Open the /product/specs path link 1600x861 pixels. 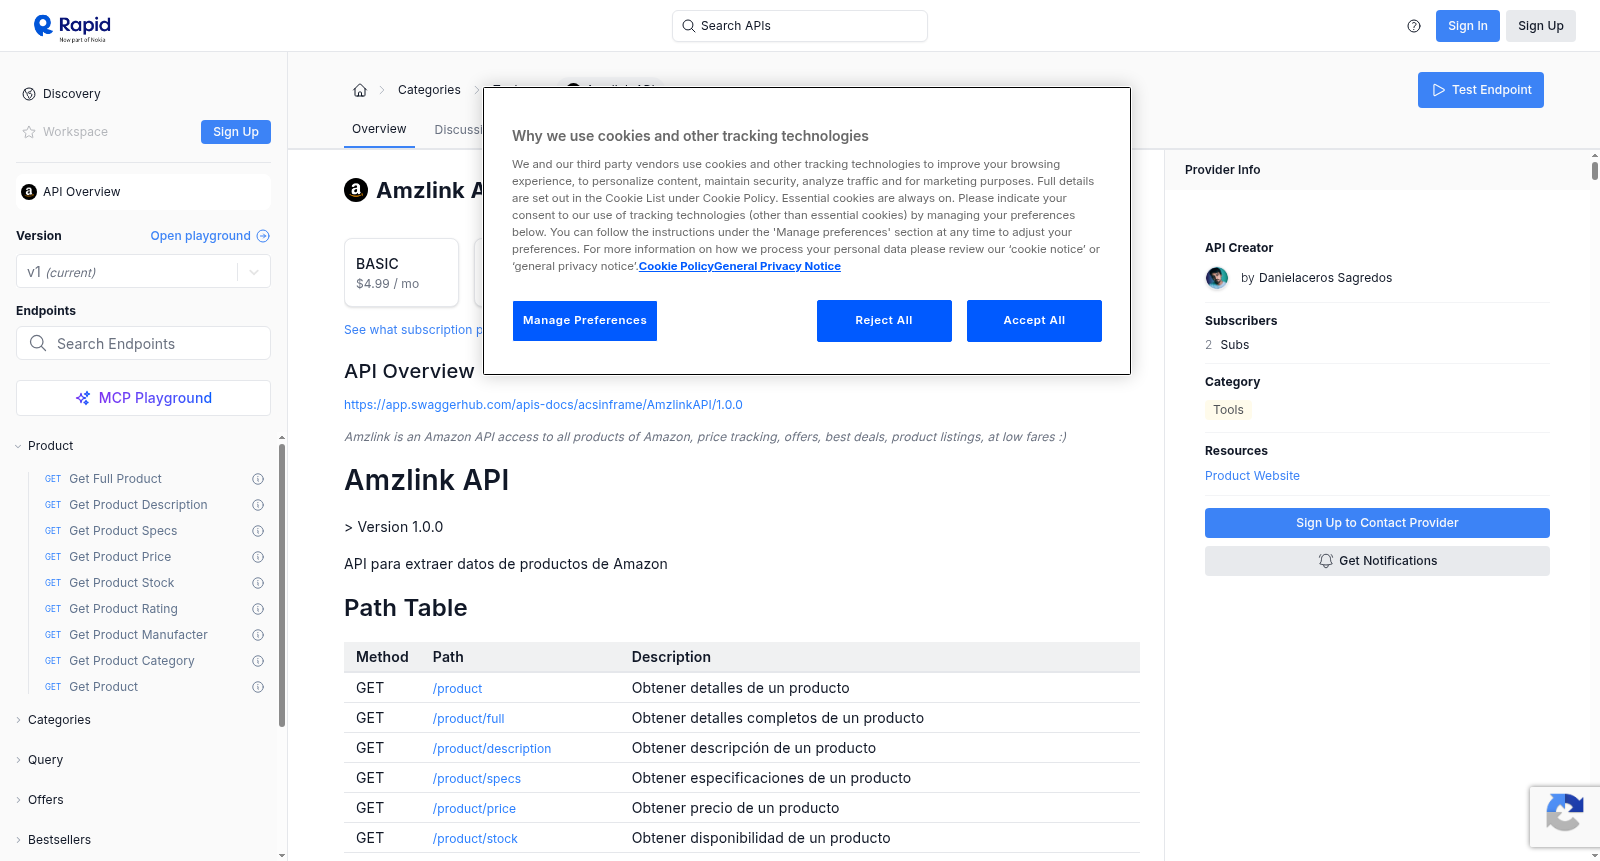[477, 779]
